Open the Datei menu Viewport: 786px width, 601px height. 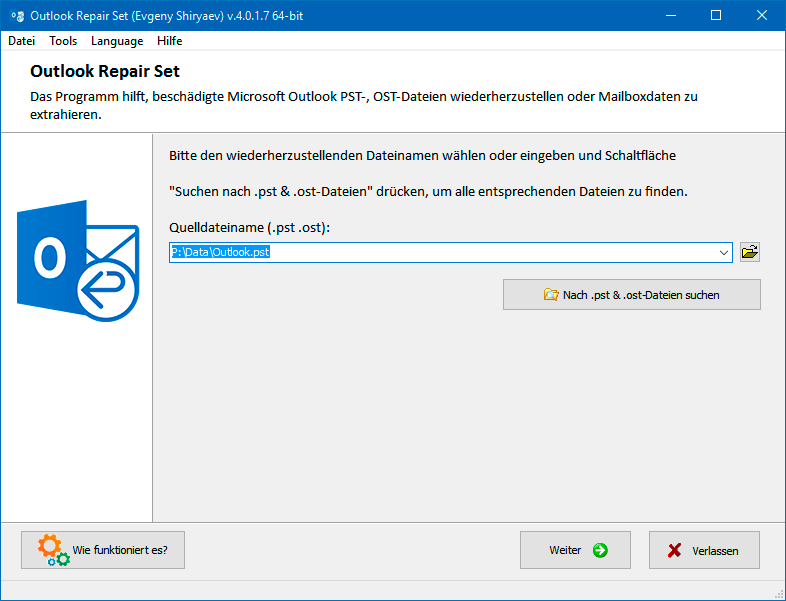22,41
